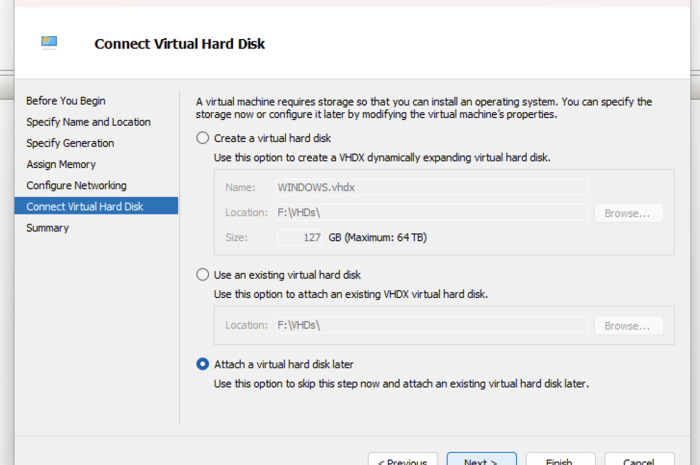
Task: Click the new disk Location field
Action: (431, 213)
